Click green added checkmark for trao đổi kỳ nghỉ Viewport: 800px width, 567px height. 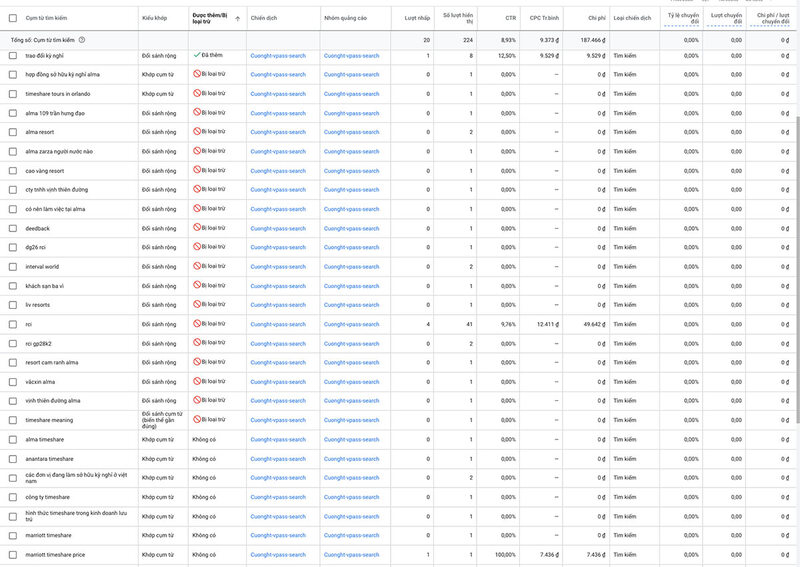pyautogui.click(x=197, y=55)
